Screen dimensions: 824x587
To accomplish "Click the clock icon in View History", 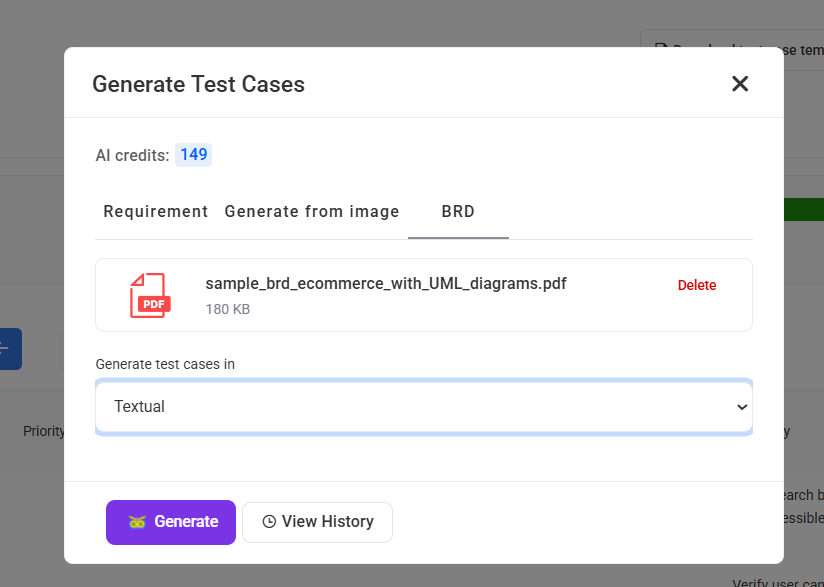I will (x=269, y=522).
